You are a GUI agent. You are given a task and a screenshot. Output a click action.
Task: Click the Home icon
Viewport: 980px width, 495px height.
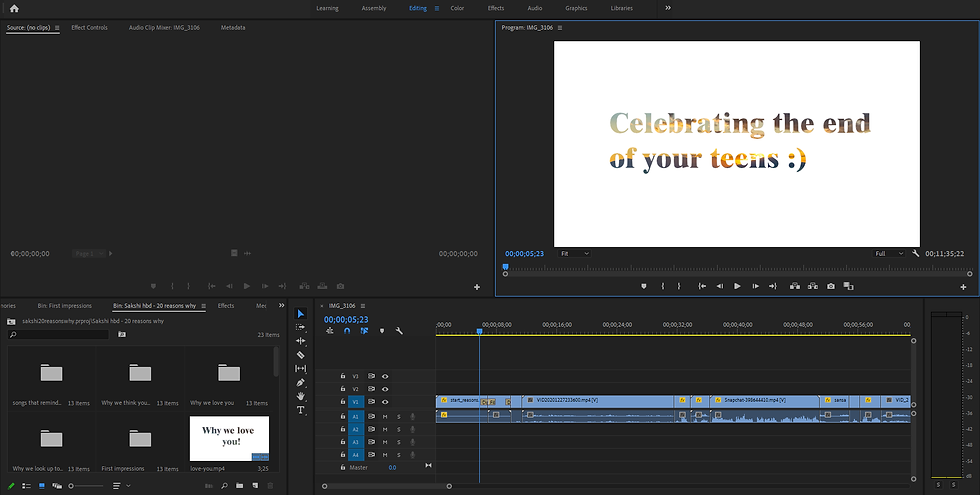pyautogui.click(x=14, y=8)
